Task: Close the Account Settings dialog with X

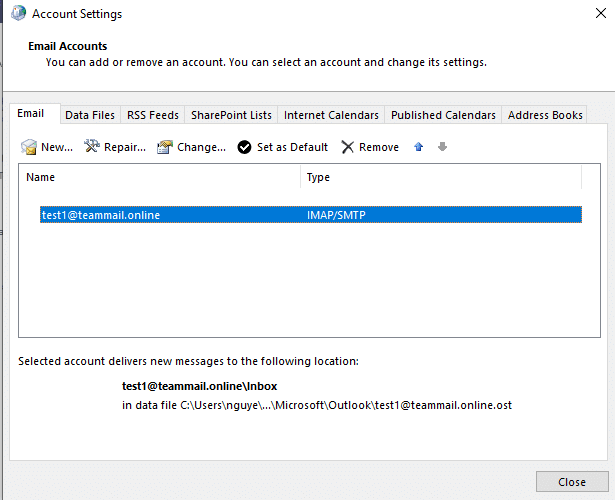Action: pos(600,13)
